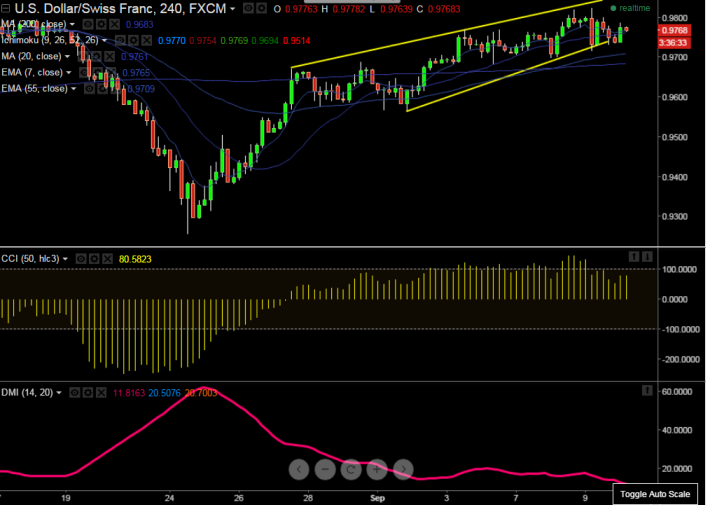Move the DMI pane up with the arrow icon
The height and width of the screenshot is (505, 706).
tap(647, 390)
